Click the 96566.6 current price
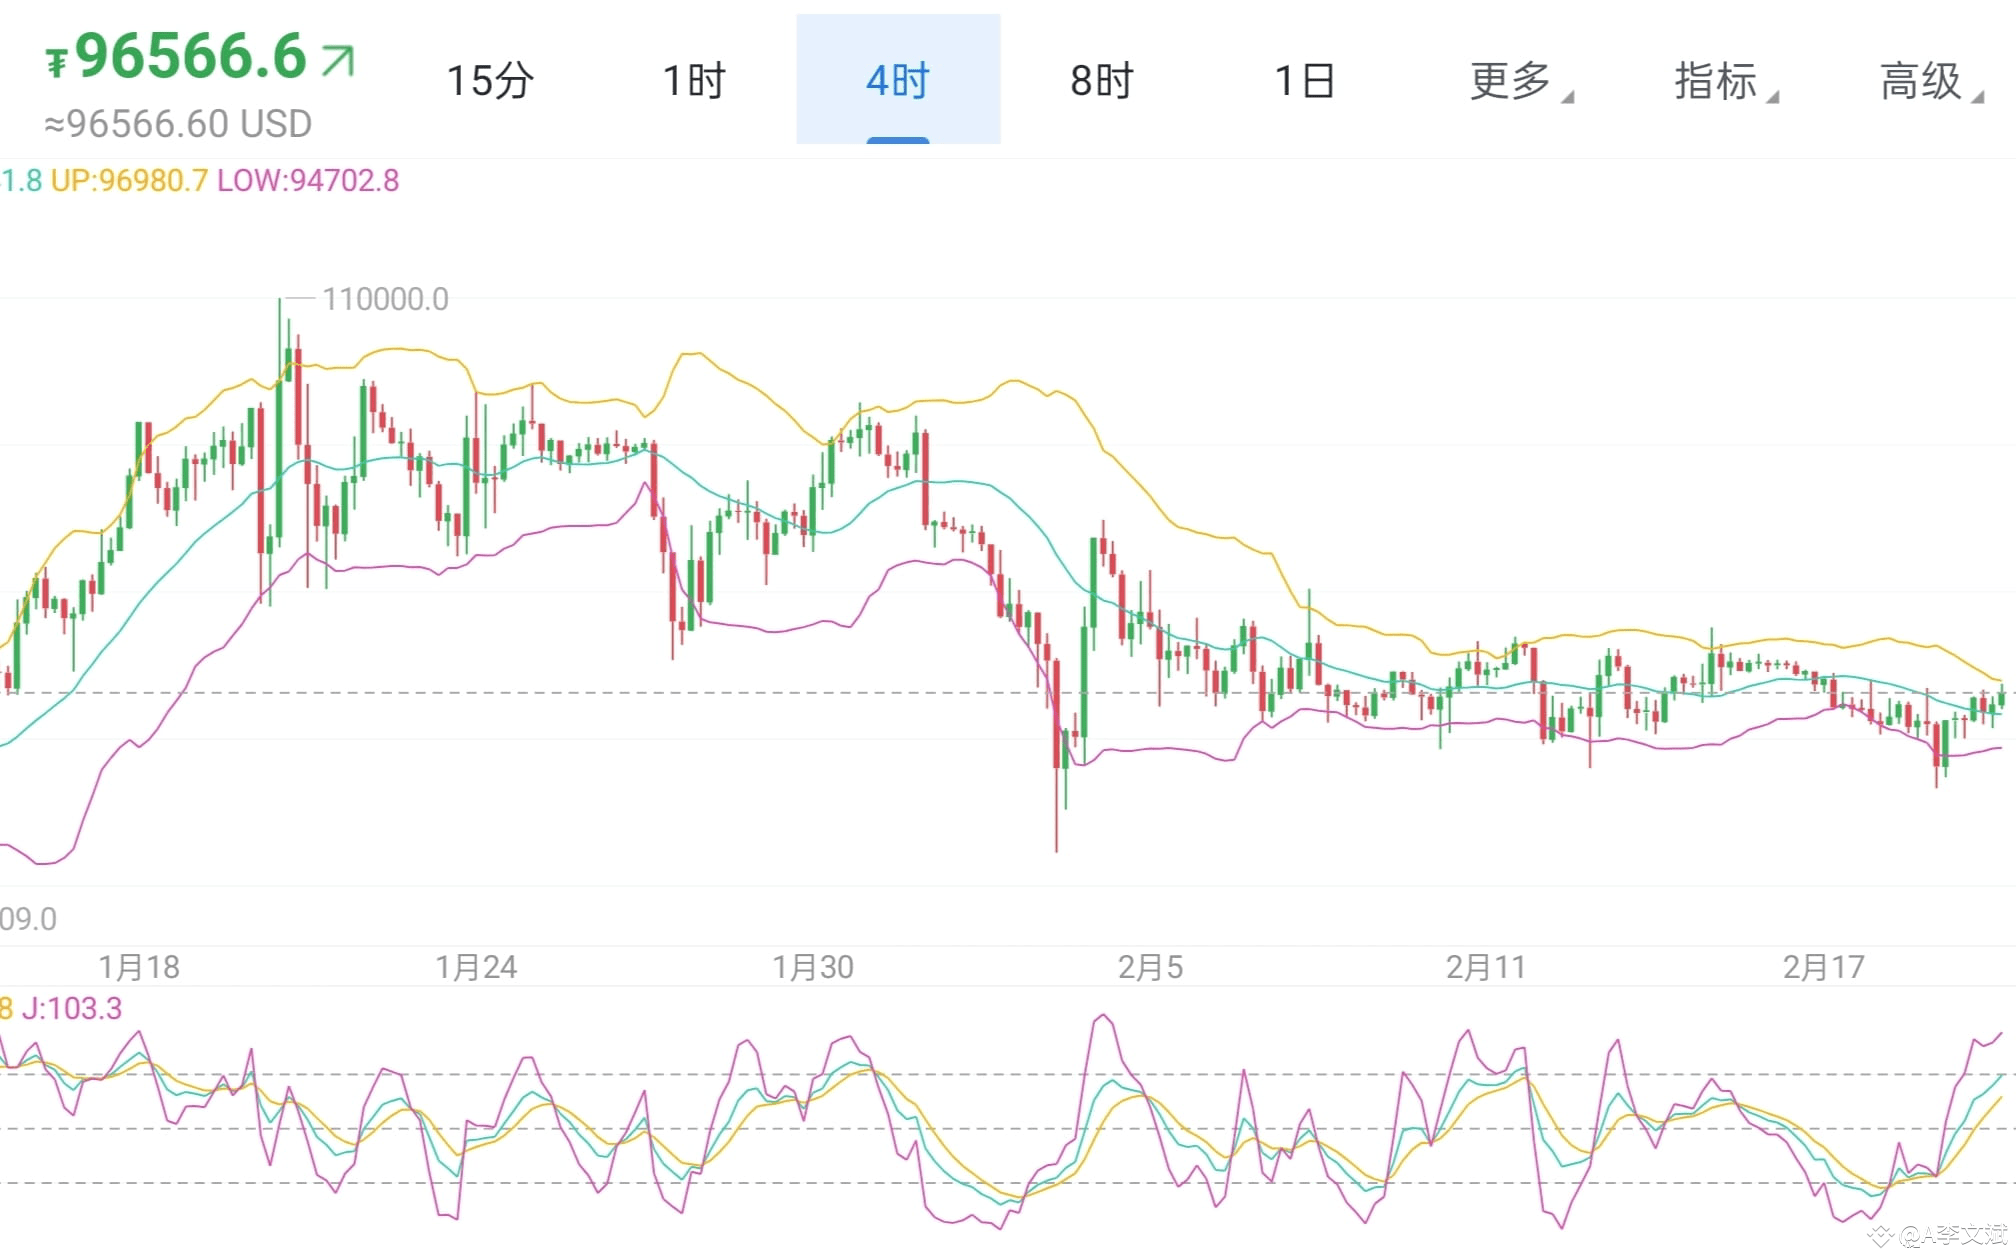The height and width of the screenshot is (1257, 2016). pyautogui.click(x=191, y=56)
